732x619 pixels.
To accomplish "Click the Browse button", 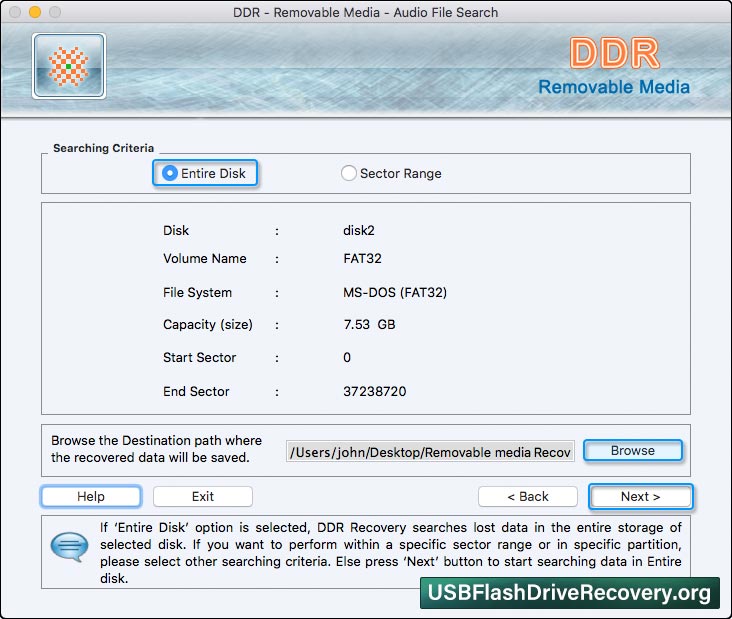I will [633, 451].
